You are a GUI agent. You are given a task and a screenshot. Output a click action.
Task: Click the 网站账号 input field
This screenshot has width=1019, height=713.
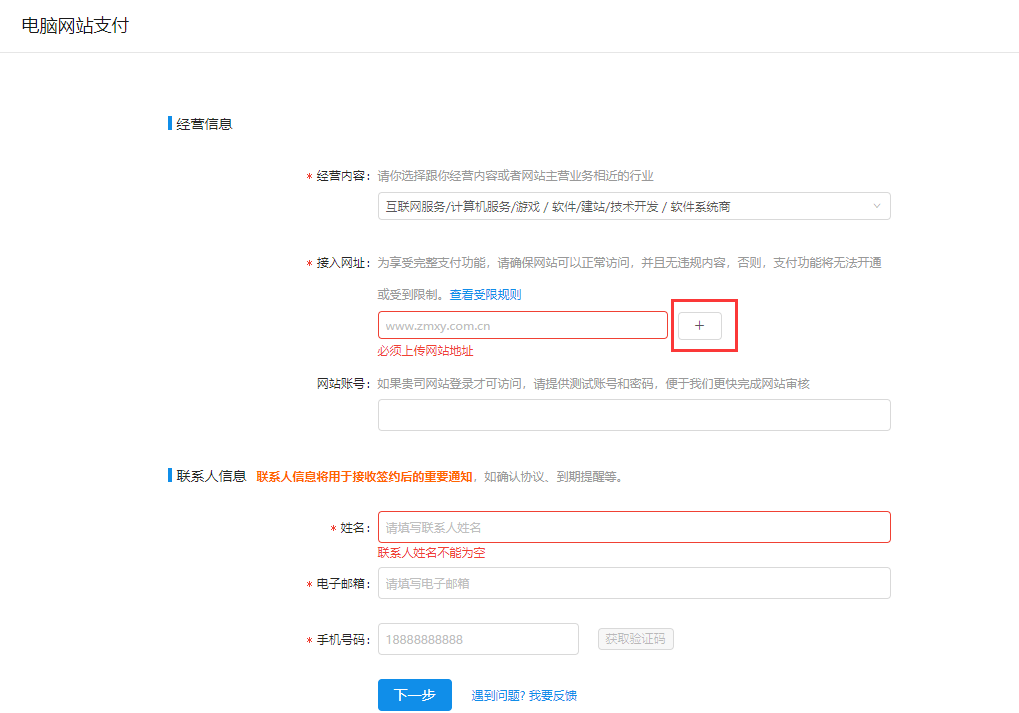tap(634, 415)
